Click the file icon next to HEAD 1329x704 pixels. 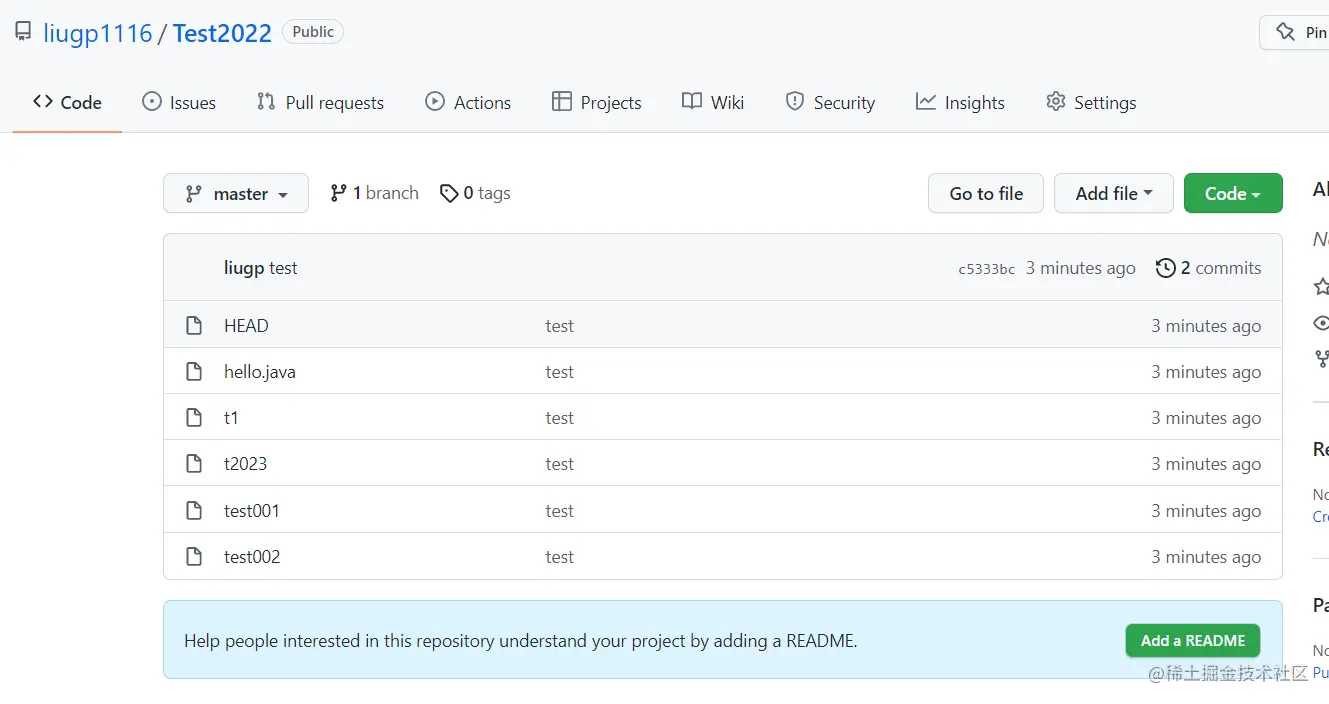(194, 326)
